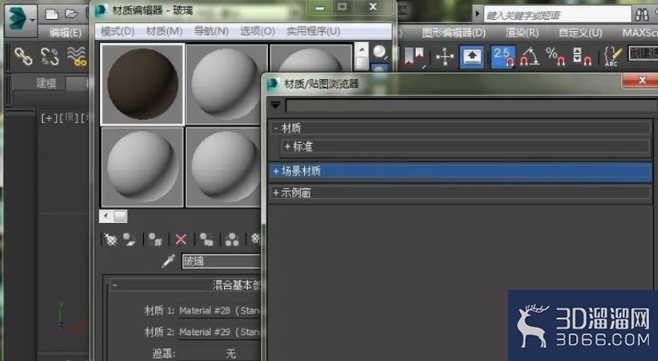Viewport: 658px width, 361px height.
Task: Click the viewport 顶 view label
Action: pos(70,118)
